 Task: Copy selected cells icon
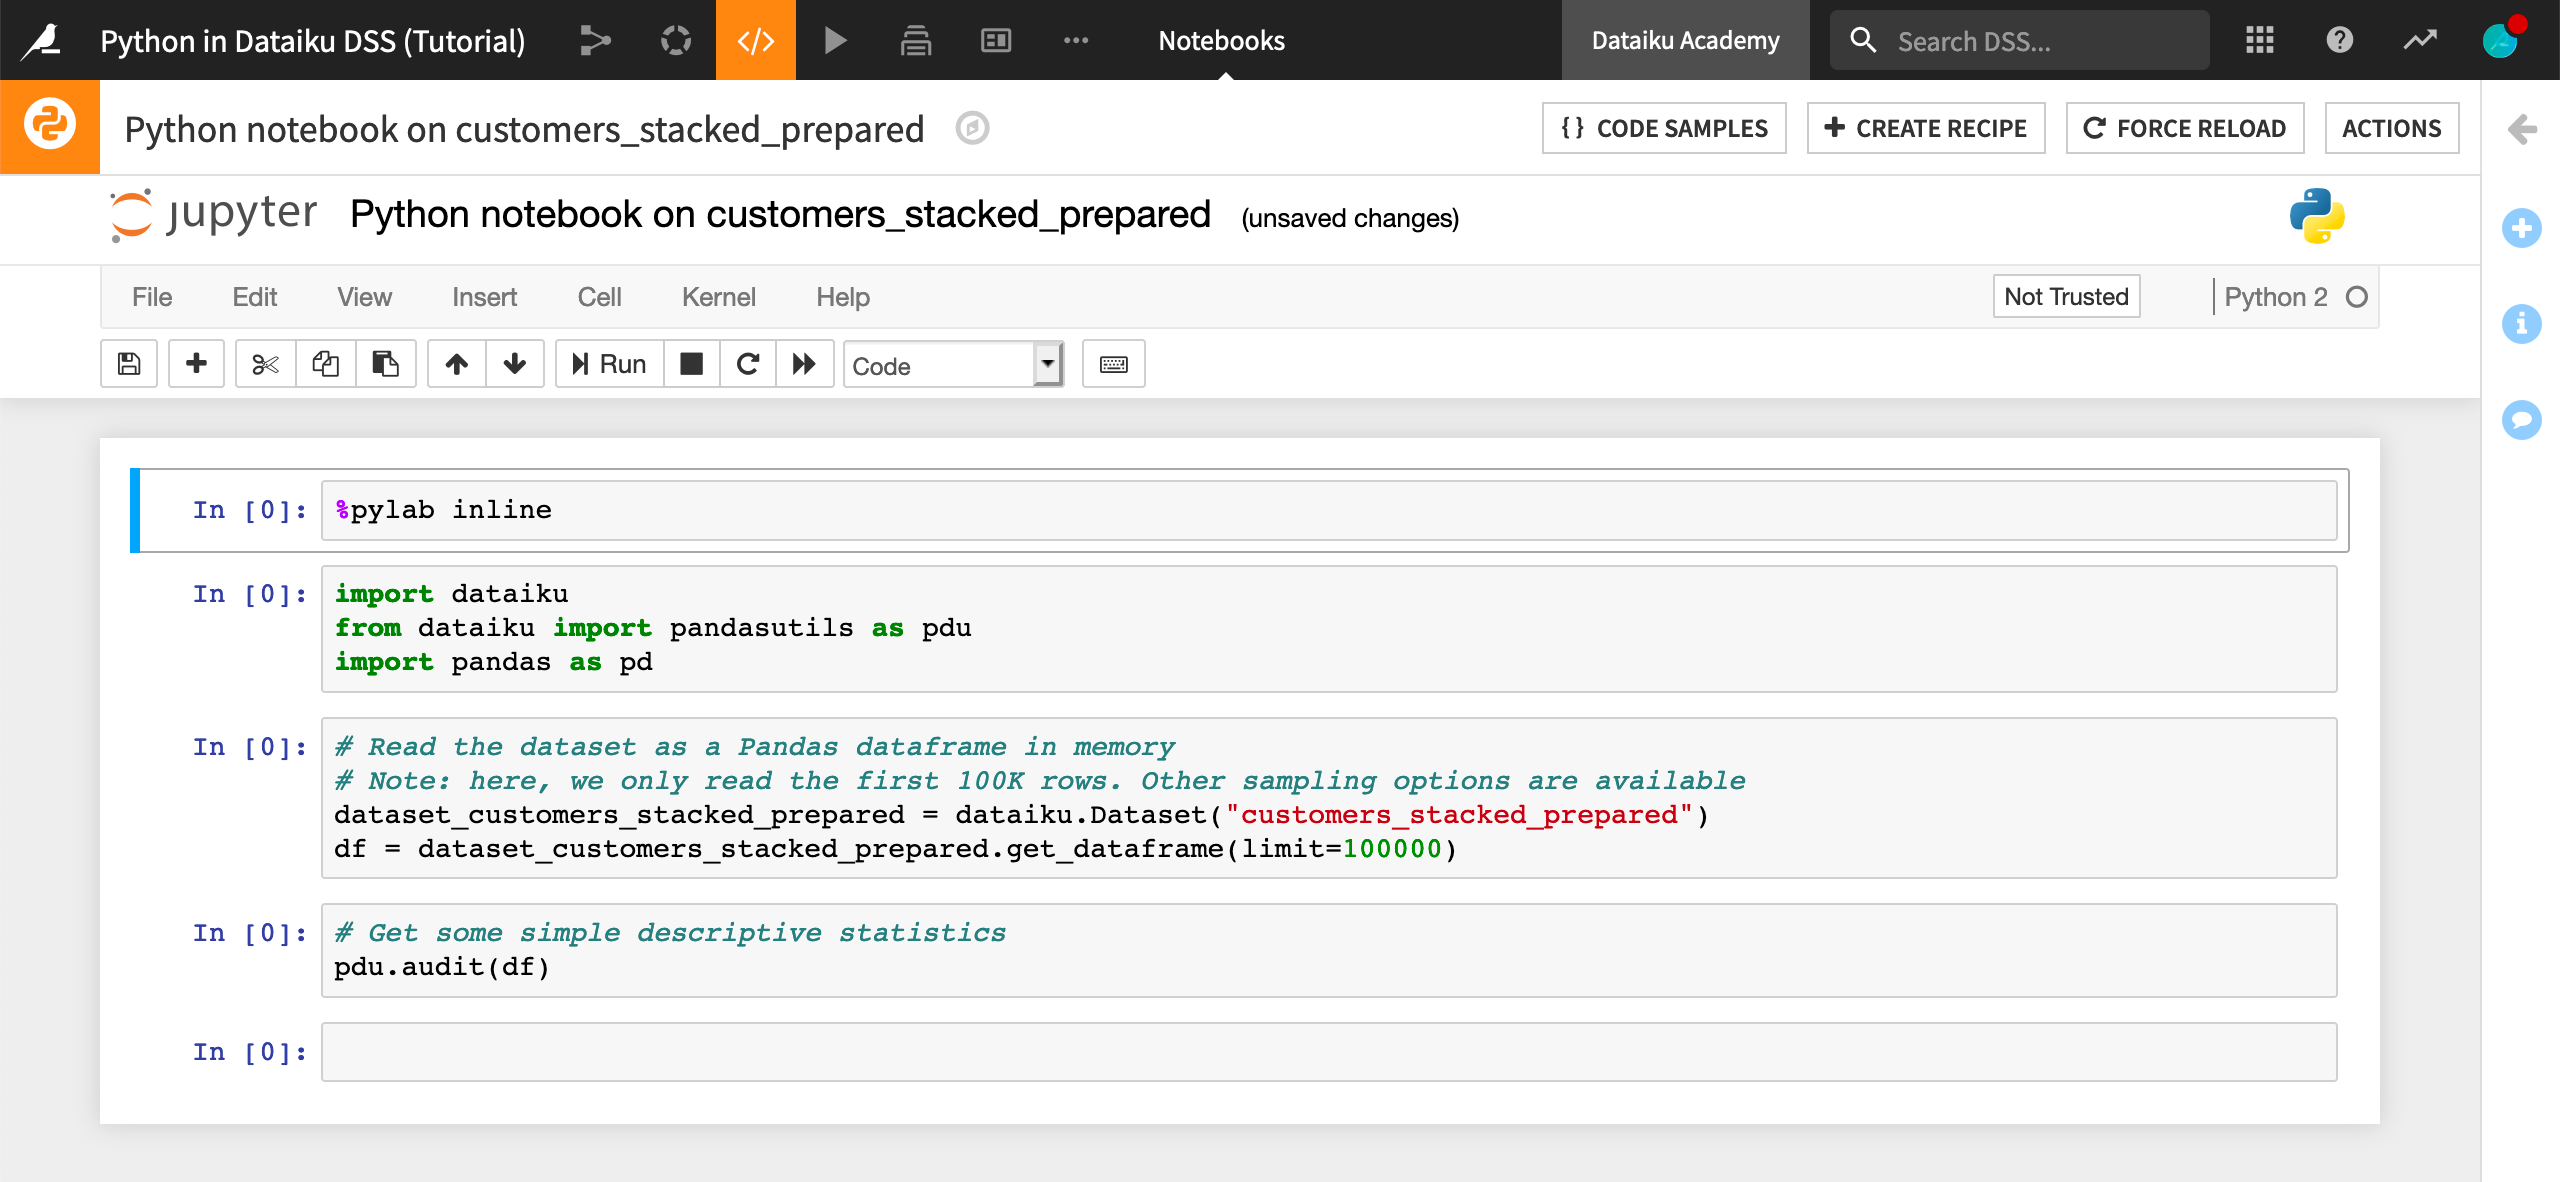[325, 364]
